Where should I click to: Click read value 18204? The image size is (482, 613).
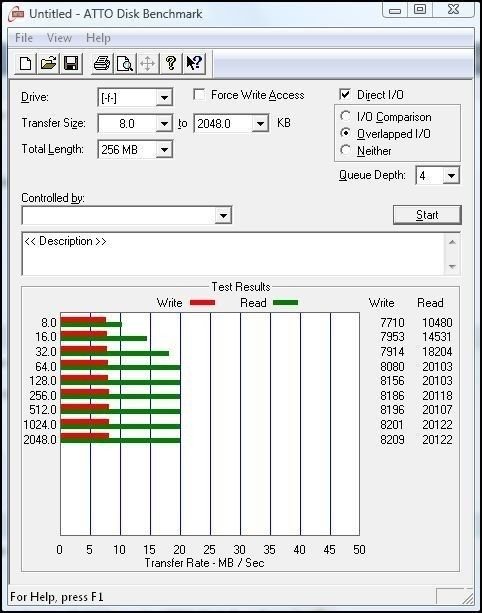(x=437, y=351)
